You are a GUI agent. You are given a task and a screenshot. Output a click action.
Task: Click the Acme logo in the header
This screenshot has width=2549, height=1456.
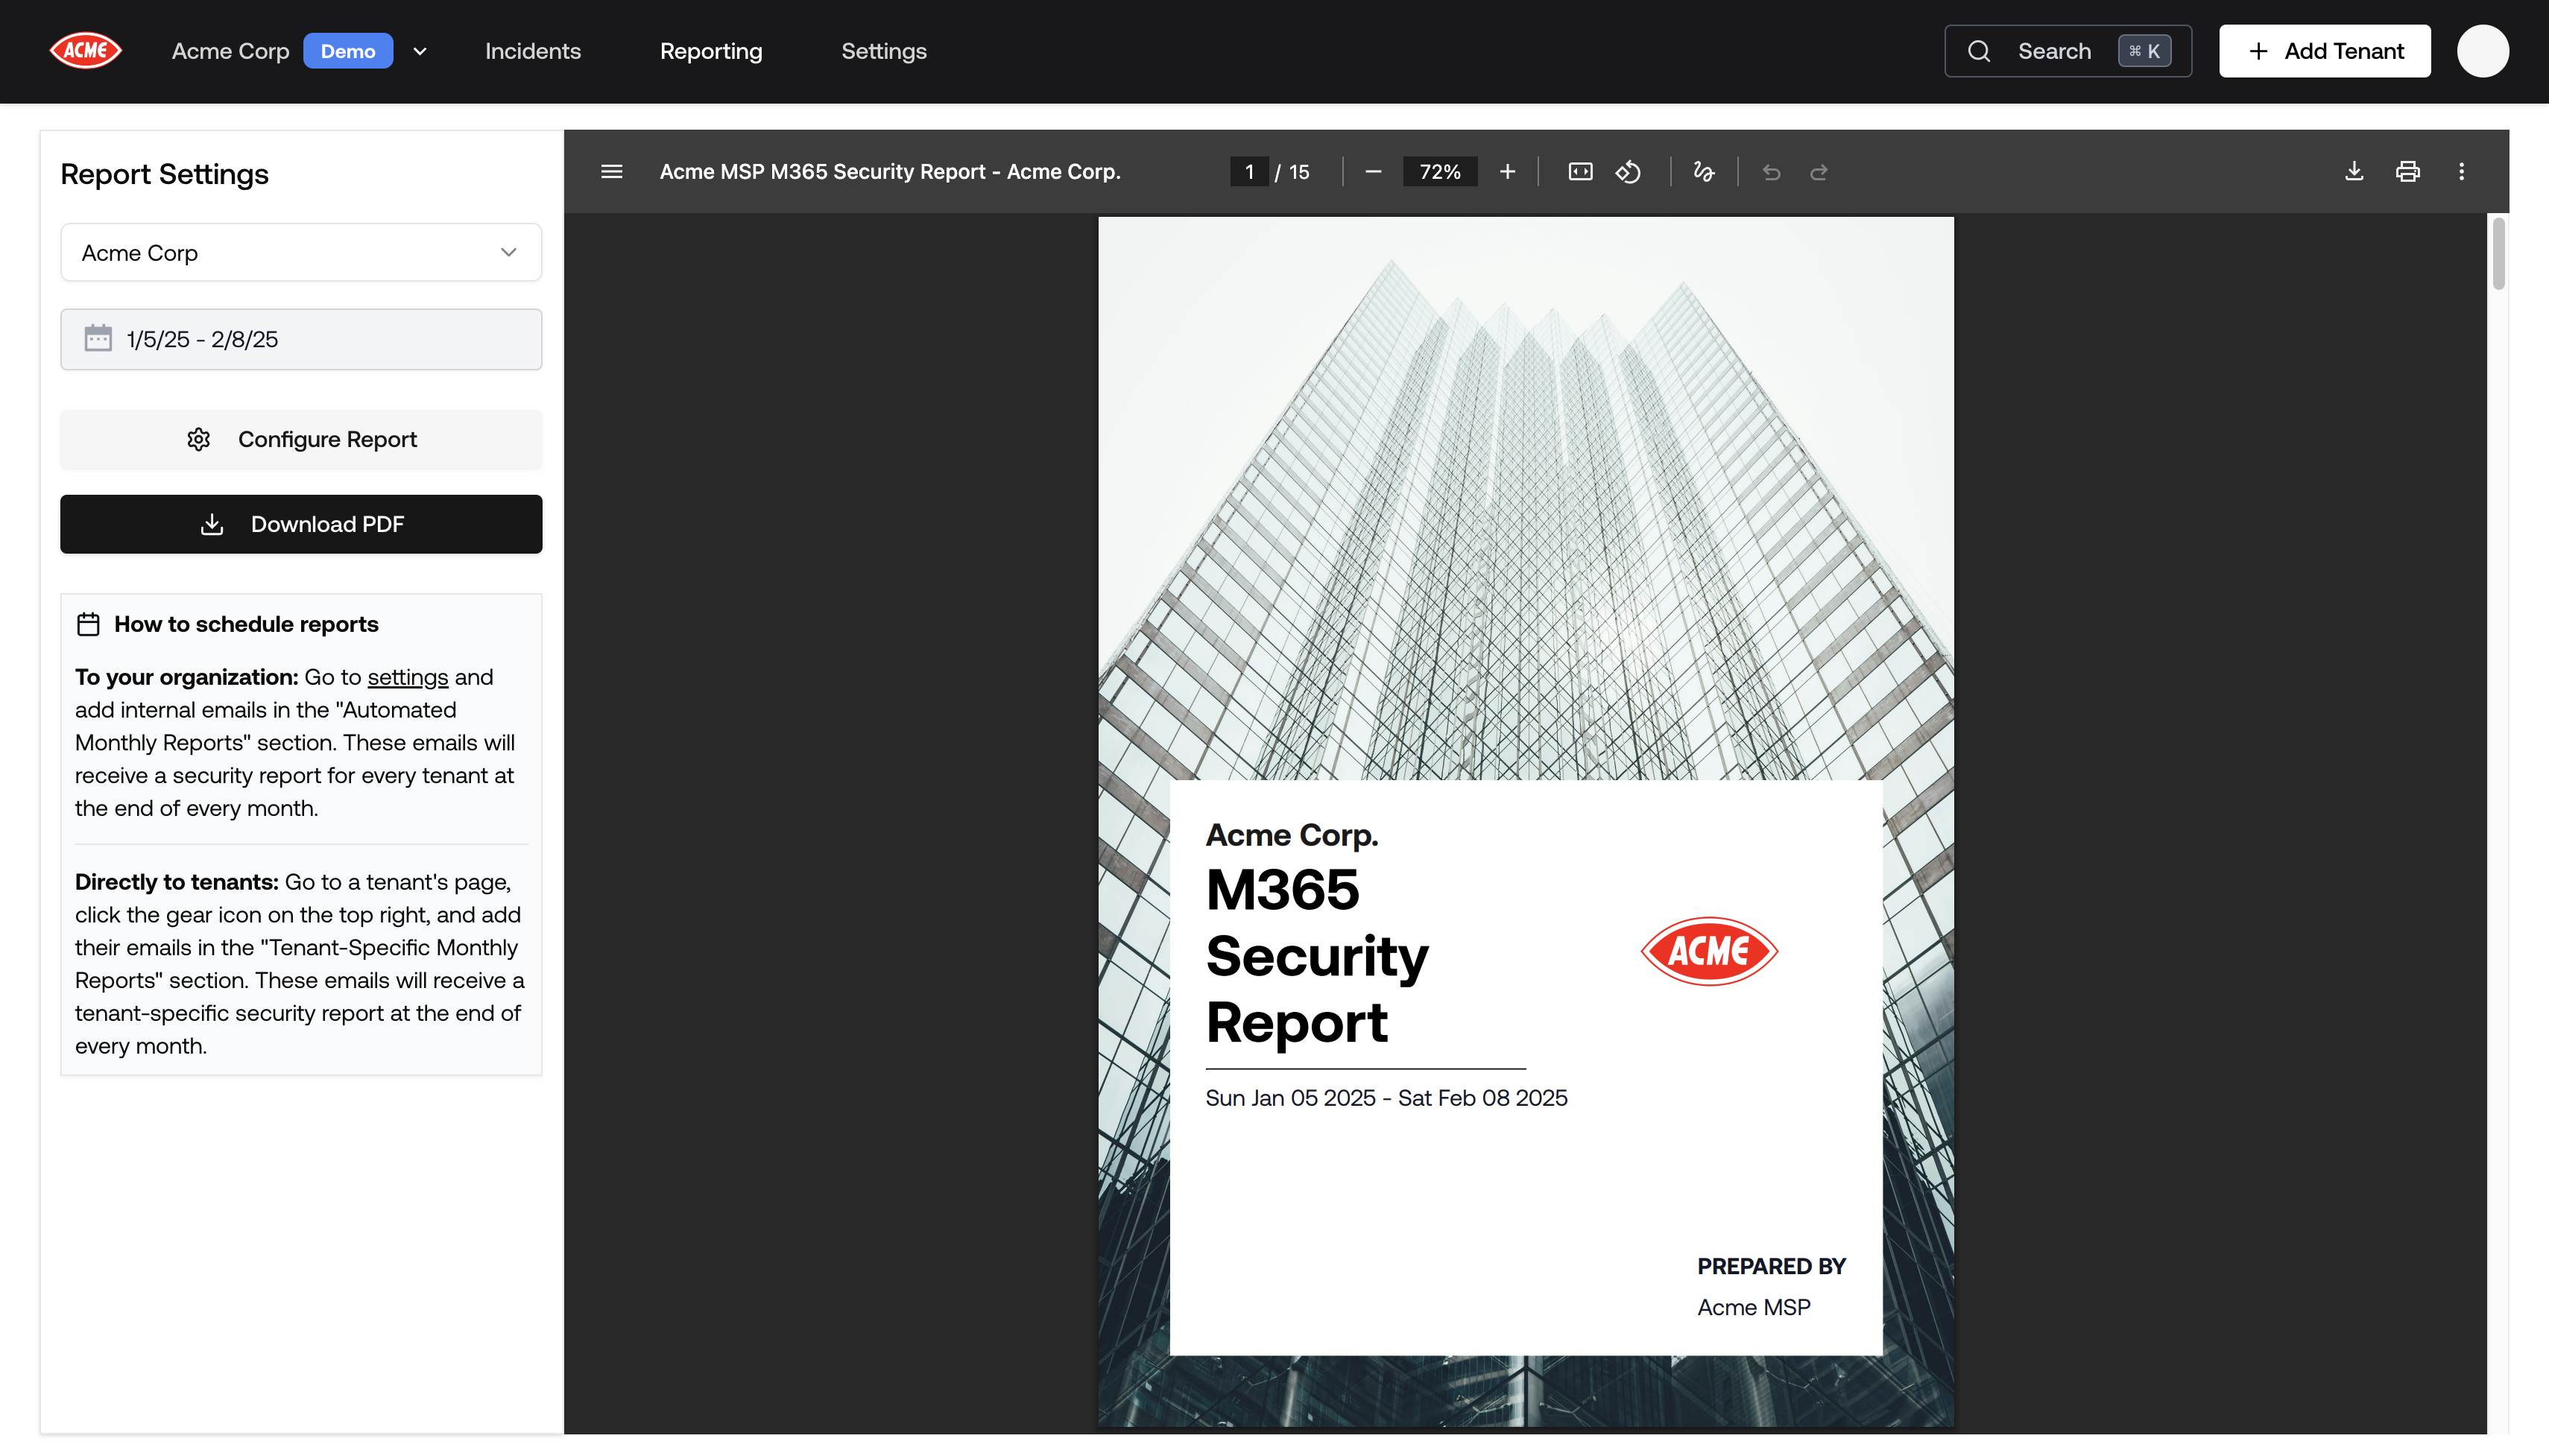tap(86, 51)
